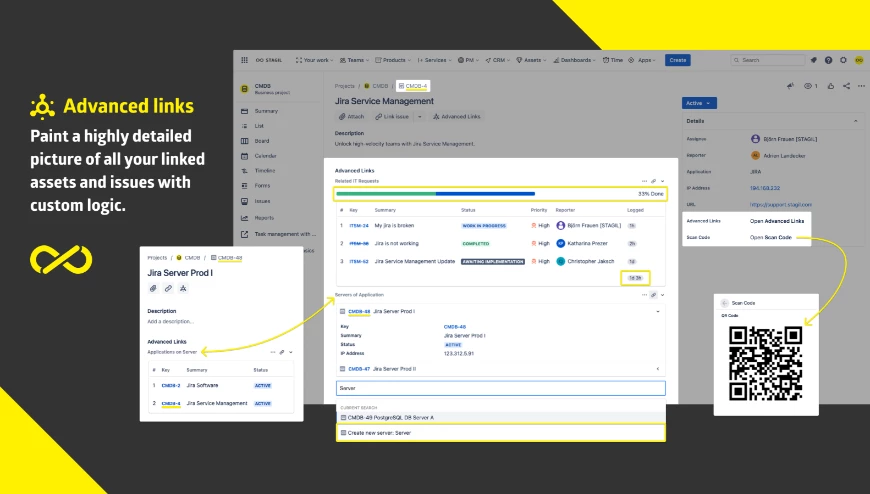
Task: Click the 33% Done progress bar
Action: (x=500, y=194)
